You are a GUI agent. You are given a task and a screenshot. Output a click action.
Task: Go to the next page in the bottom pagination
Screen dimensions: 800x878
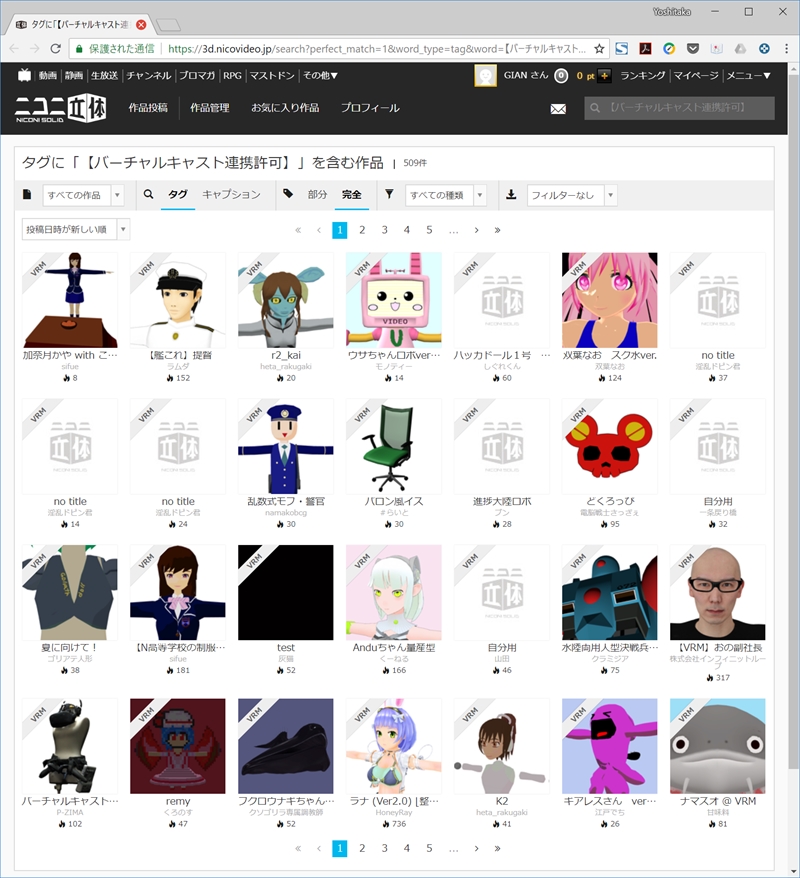(476, 848)
